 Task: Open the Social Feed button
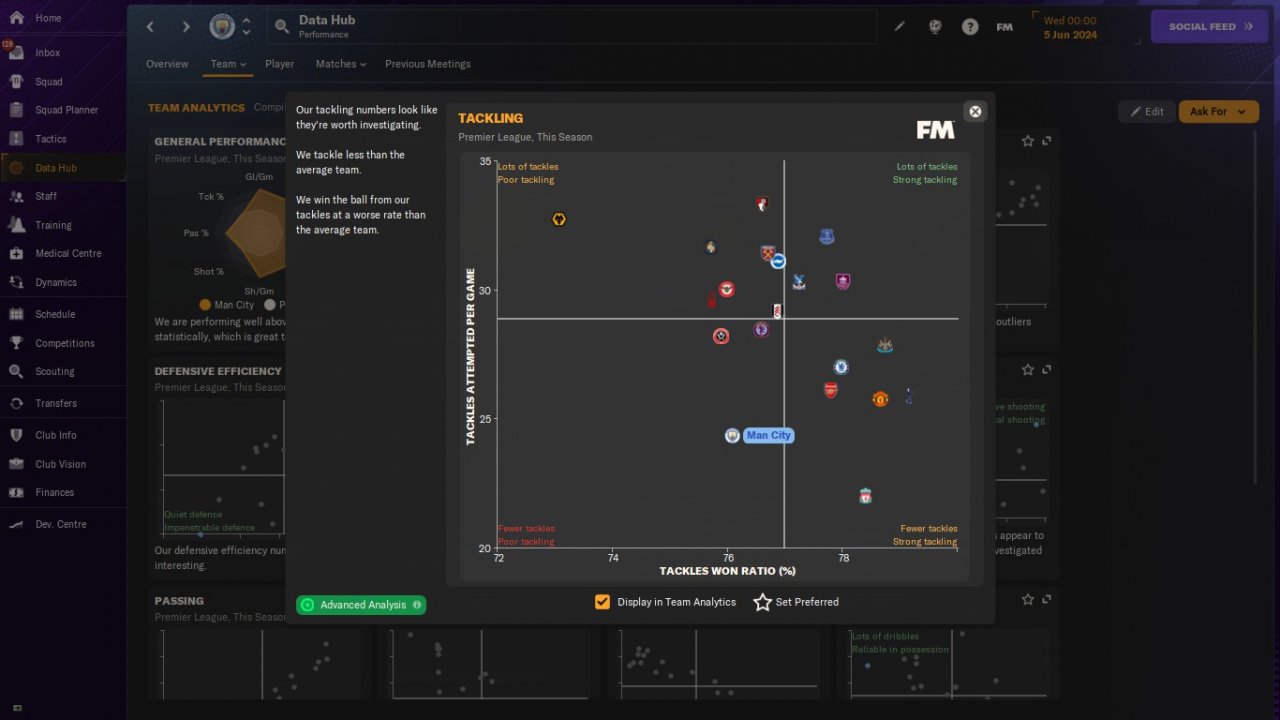(1210, 27)
